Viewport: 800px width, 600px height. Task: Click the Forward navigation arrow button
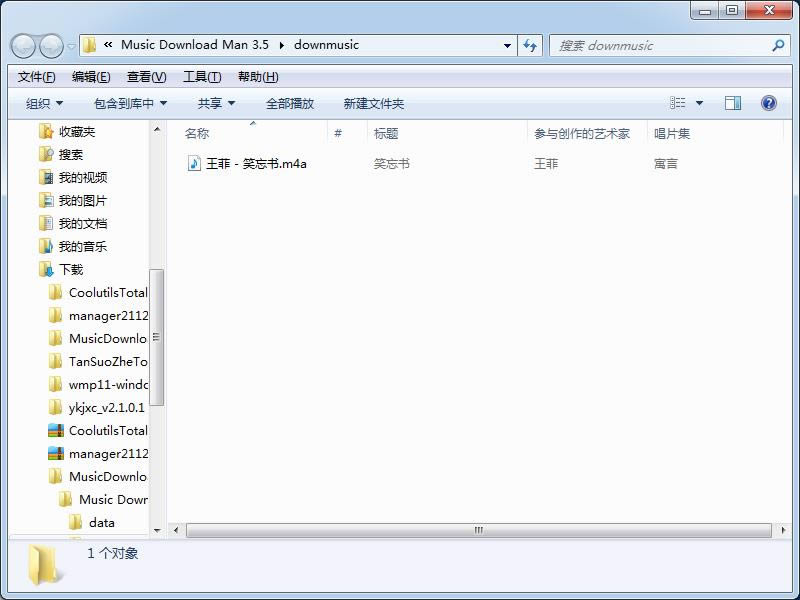tap(51, 46)
